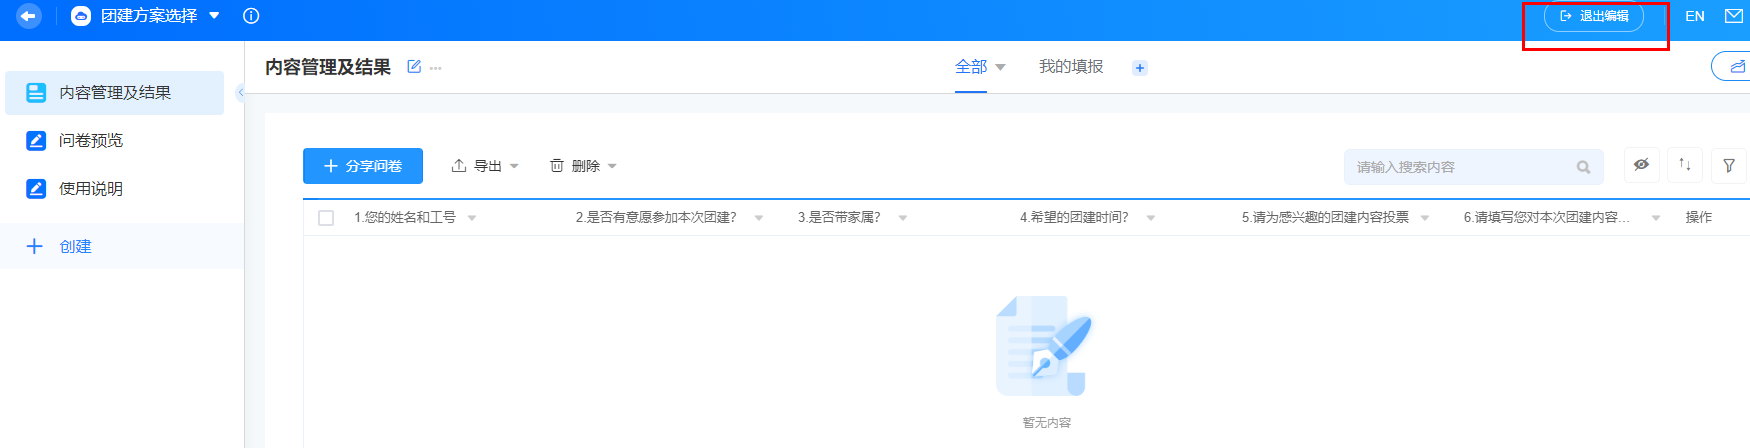Check the select-all checkbox in table header
The image size is (1750, 448).
326,218
